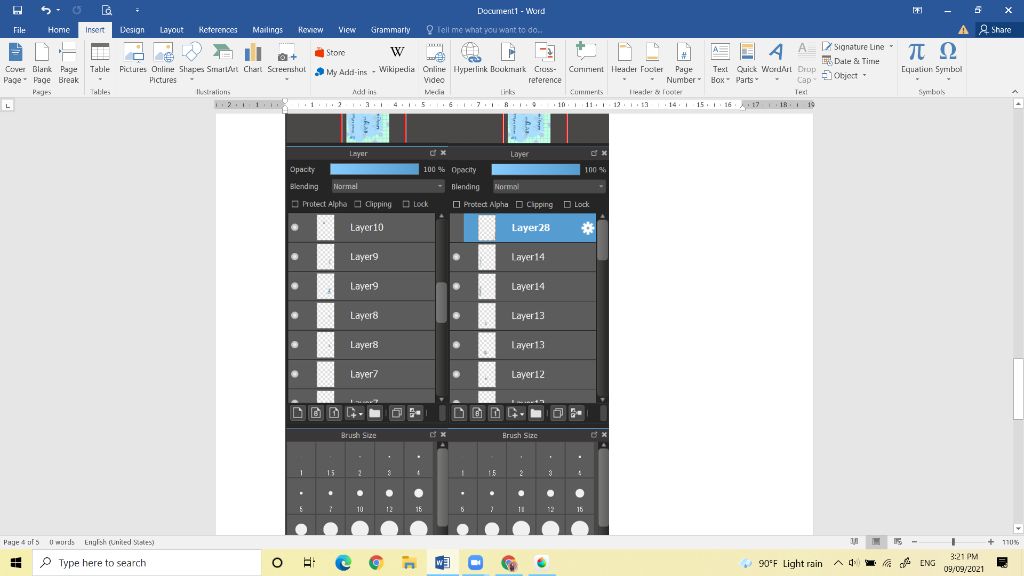Insert an Online Video

point(434,63)
